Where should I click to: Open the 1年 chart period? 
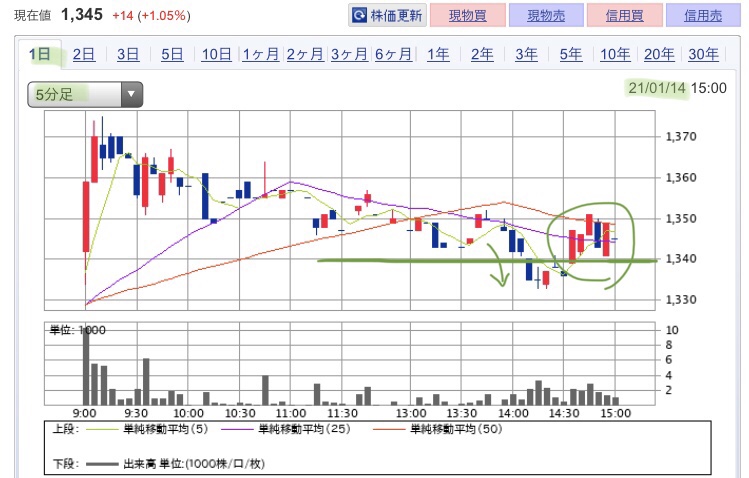(438, 54)
